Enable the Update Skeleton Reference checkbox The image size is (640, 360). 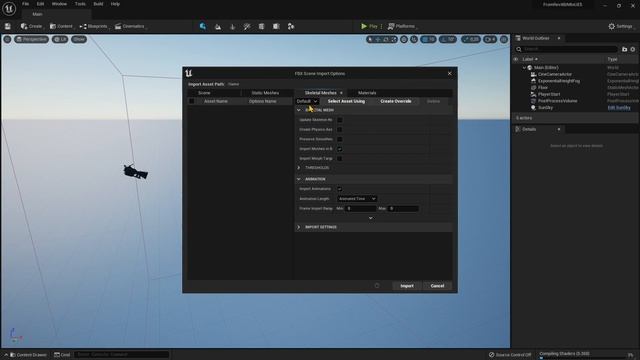340,120
